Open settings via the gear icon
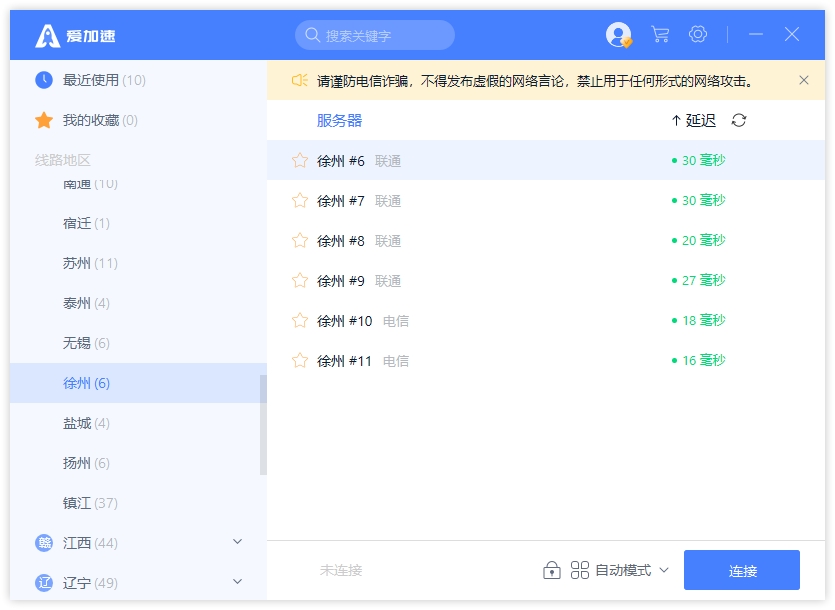The image size is (835, 610). pyautogui.click(x=698, y=35)
